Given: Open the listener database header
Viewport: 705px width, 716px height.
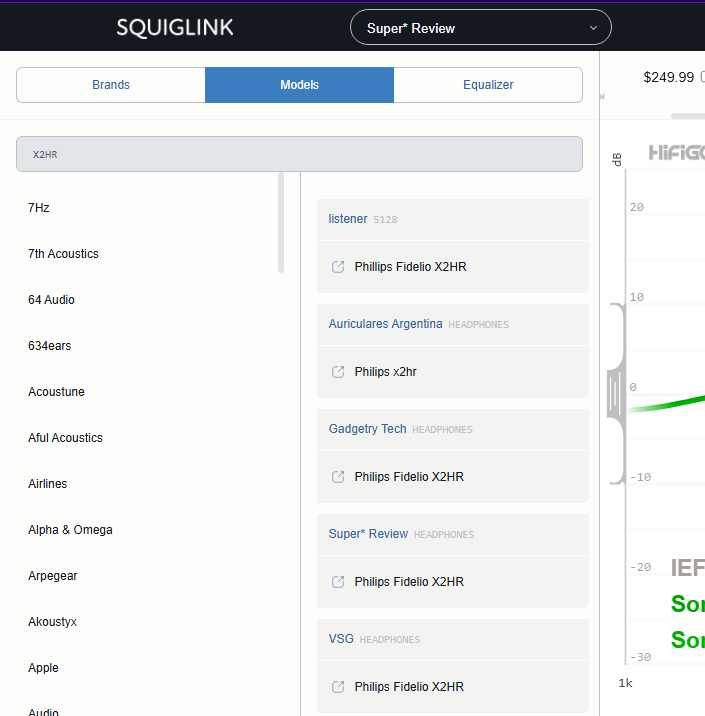Looking at the screenshot, I should (x=452, y=220).
